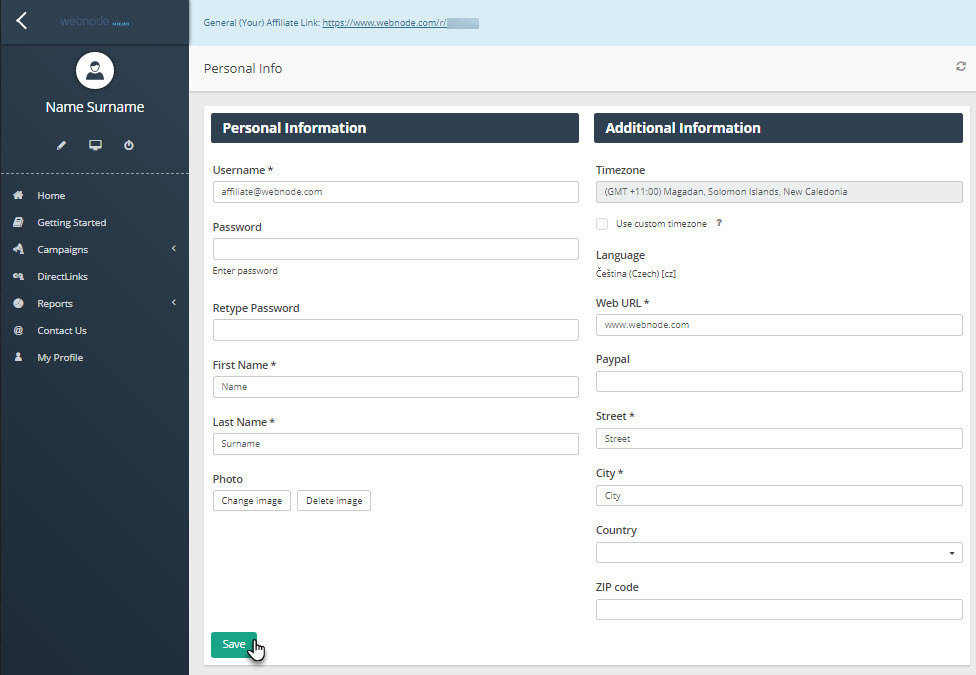The height and width of the screenshot is (675, 976).
Task: Click the Change image button
Action: pos(251,501)
